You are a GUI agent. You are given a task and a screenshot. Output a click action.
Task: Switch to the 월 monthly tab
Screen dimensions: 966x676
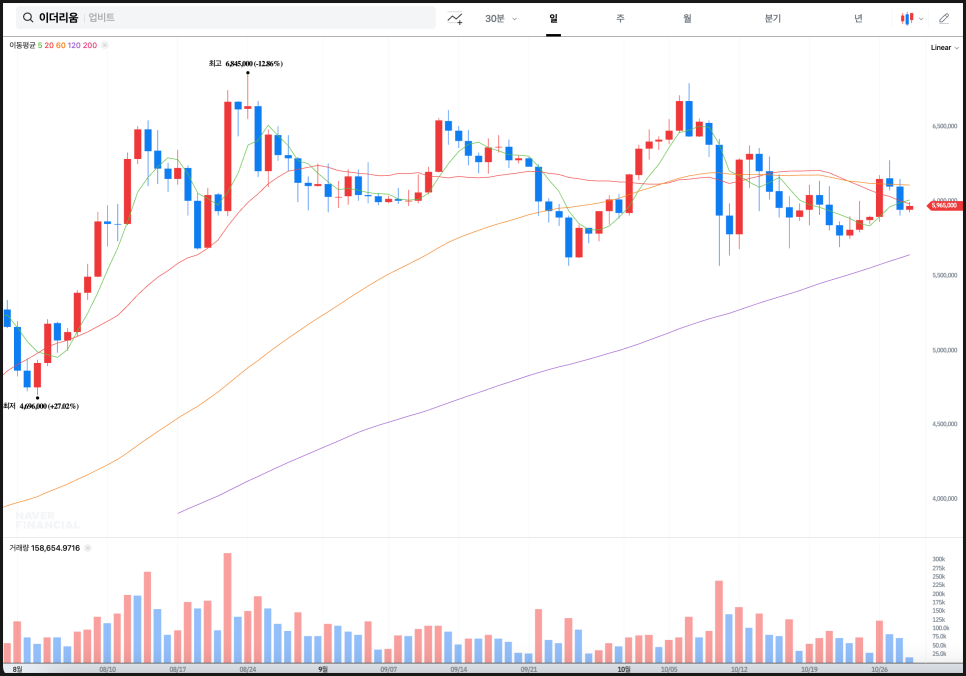coord(687,18)
